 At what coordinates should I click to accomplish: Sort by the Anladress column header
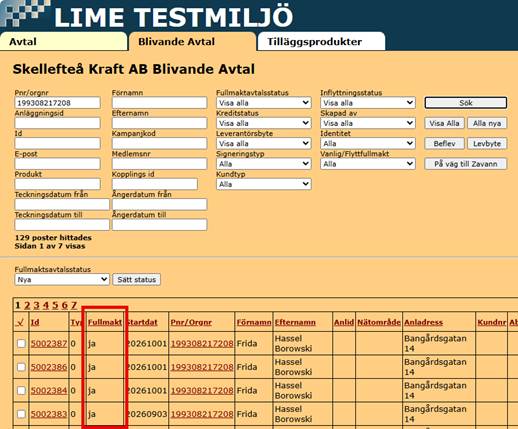pyautogui.click(x=423, y=322)
